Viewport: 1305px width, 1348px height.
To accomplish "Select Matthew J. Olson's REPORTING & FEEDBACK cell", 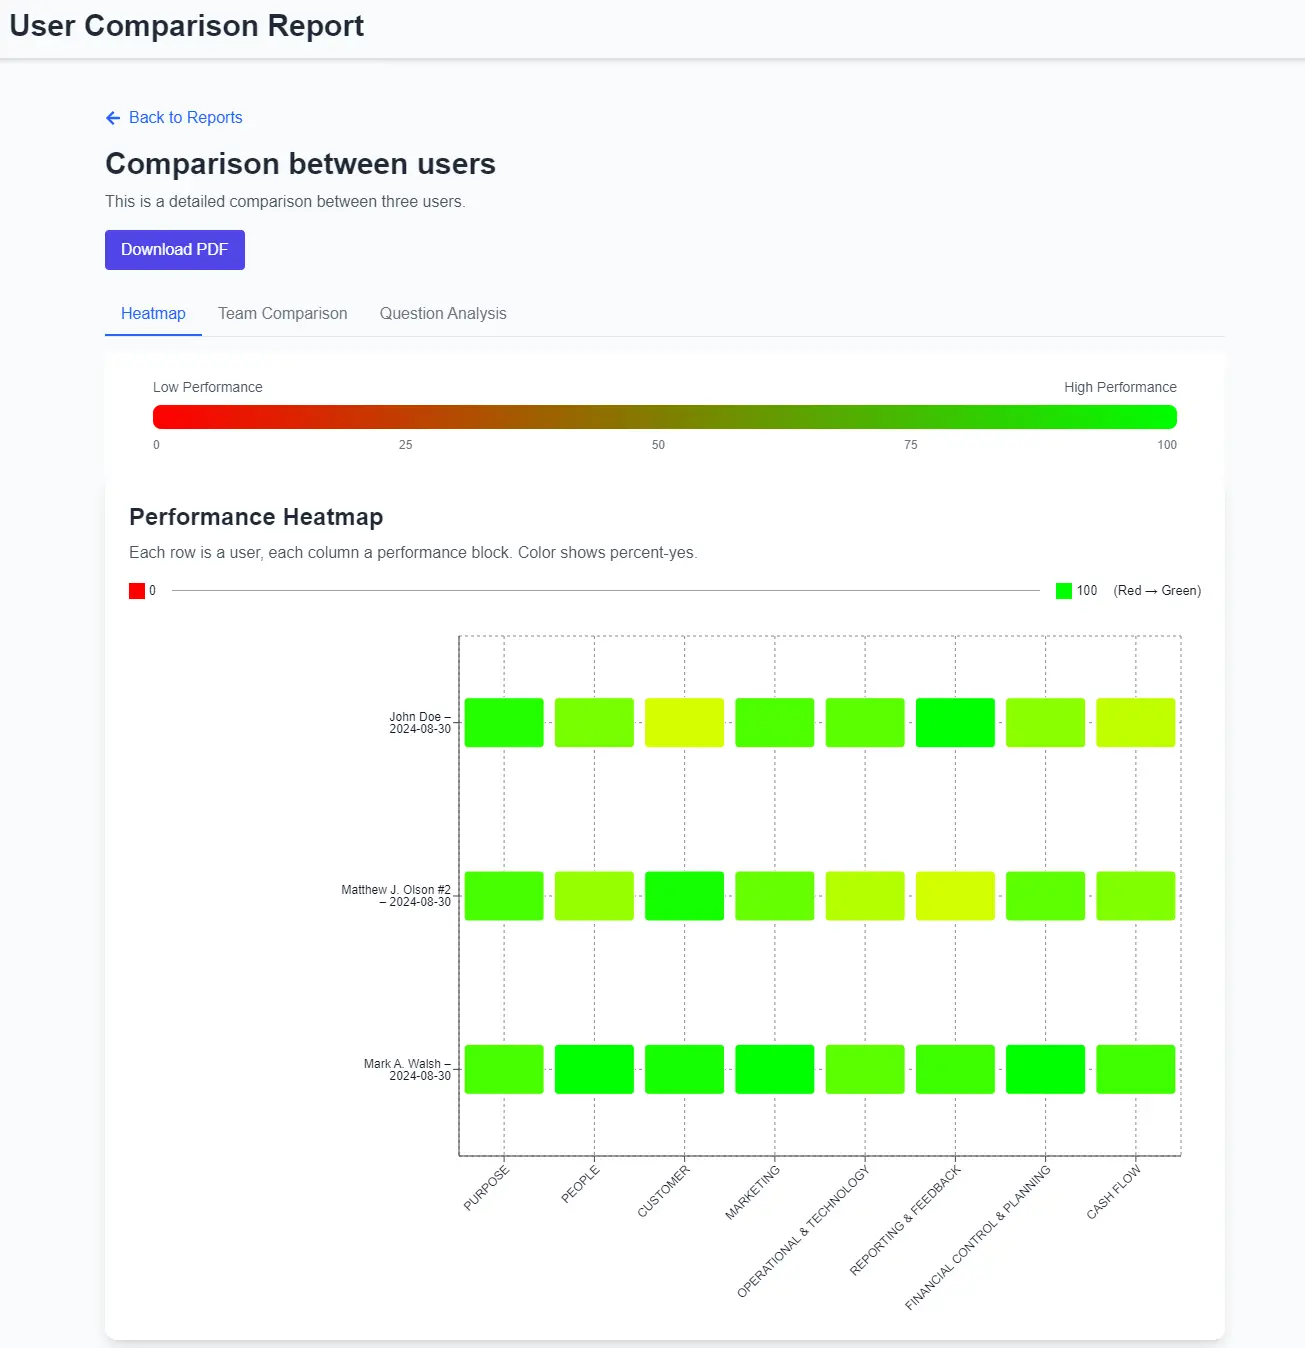I will click(x=955, y=896).
